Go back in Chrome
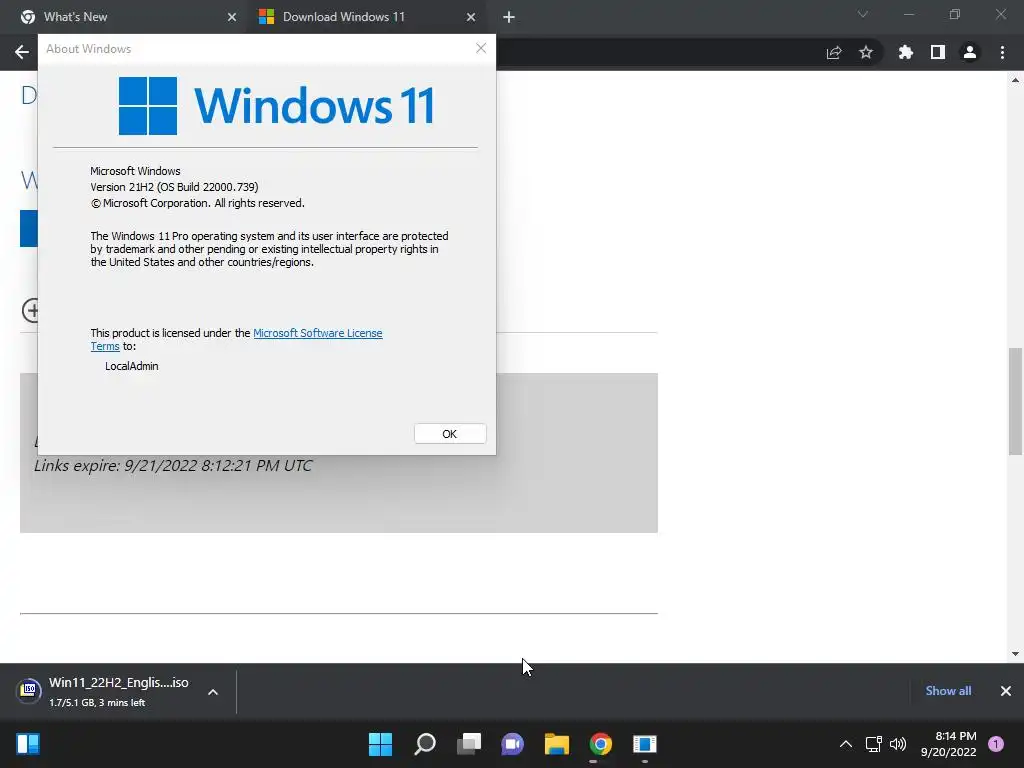This screenshot has height=768, width=1024. (x=22, y=52)
